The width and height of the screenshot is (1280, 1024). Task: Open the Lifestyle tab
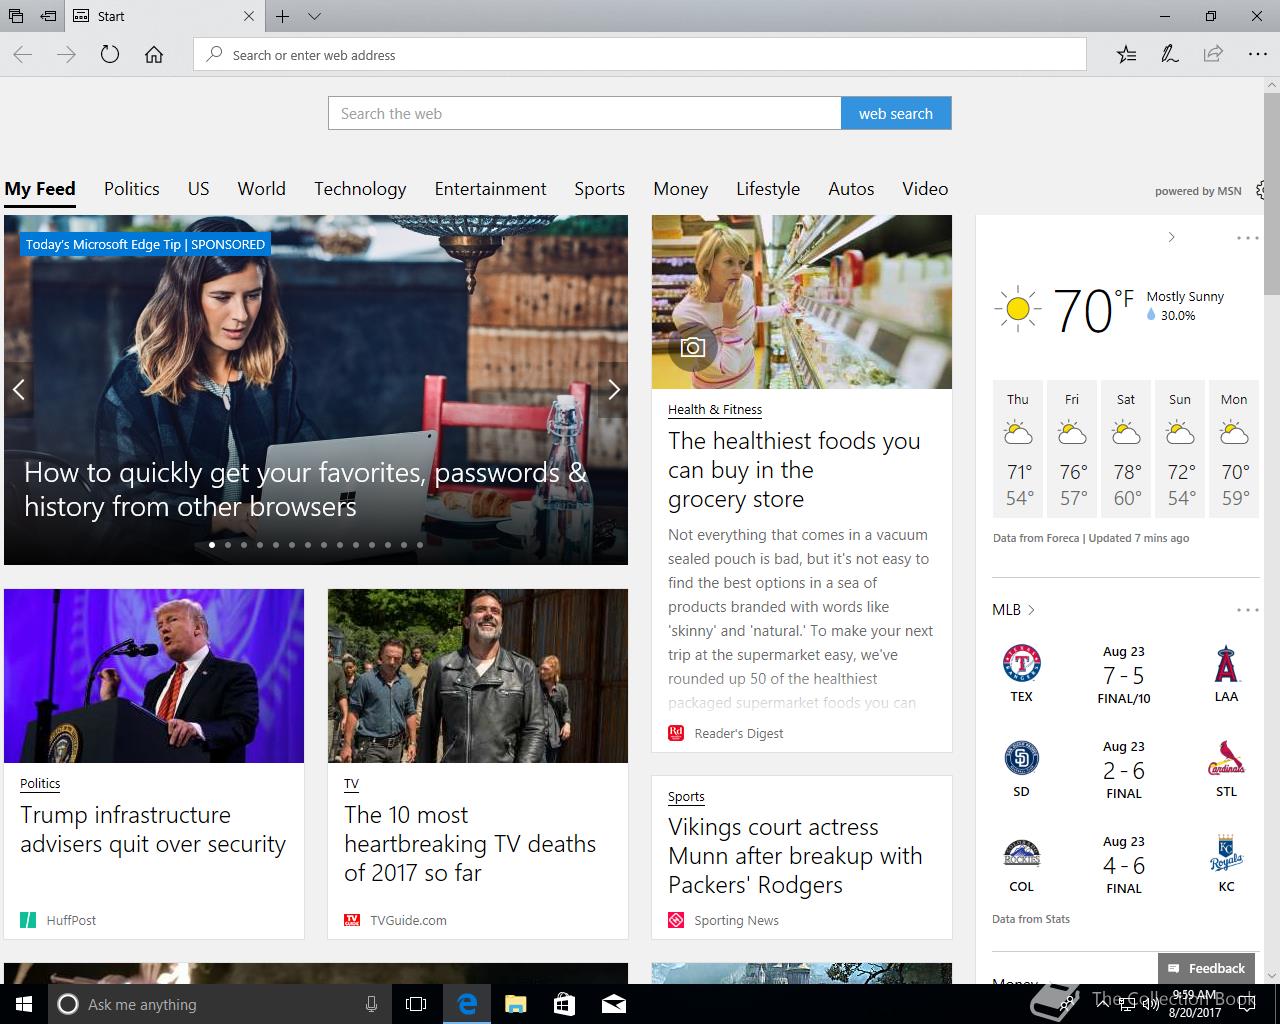(768, 189)
